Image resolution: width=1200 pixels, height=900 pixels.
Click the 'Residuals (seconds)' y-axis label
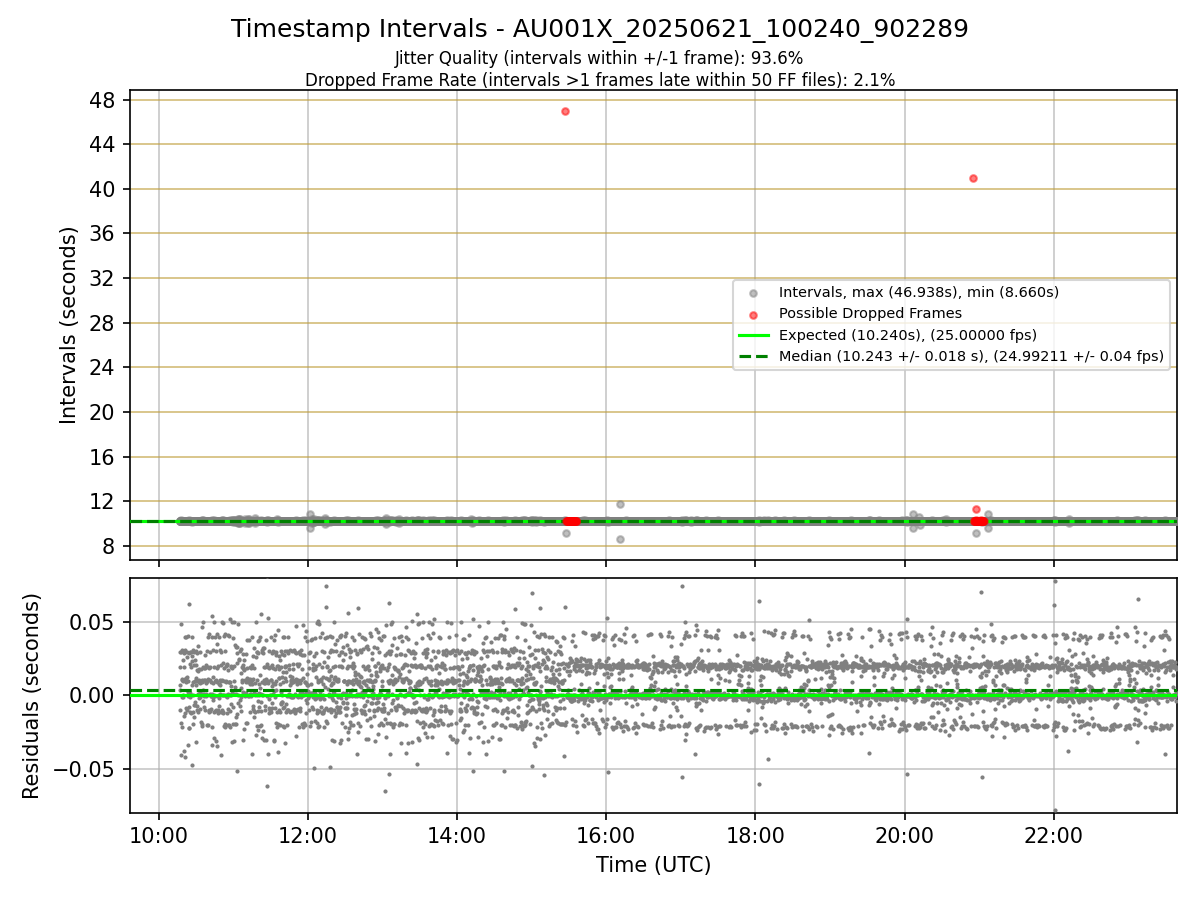[x=31, y=696]
